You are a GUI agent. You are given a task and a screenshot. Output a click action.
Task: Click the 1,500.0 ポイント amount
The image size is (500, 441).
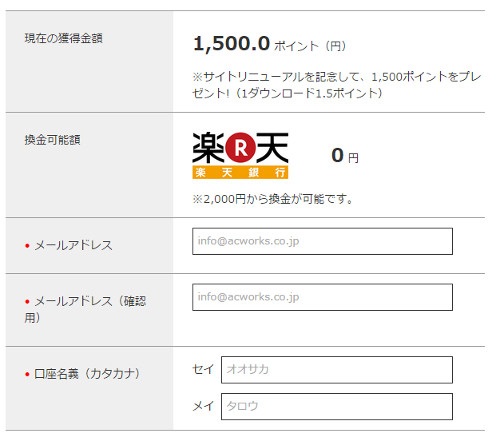270,44
